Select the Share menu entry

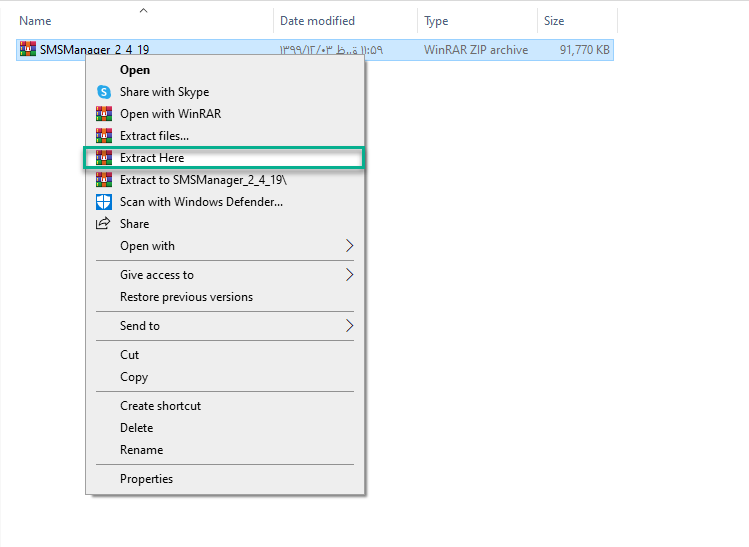[225, 224]
